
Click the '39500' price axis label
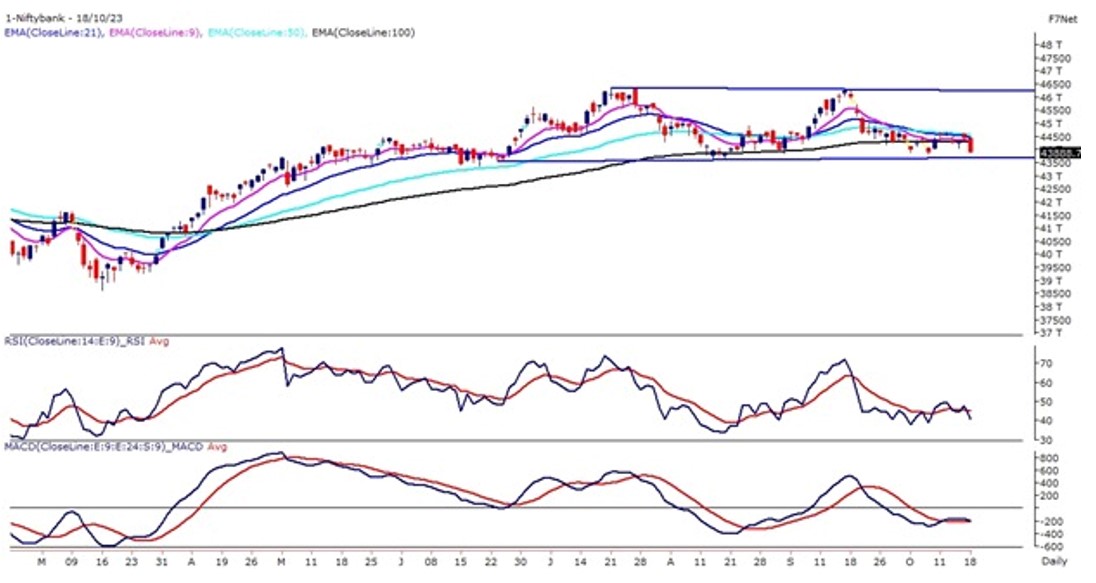(1055, 268)
